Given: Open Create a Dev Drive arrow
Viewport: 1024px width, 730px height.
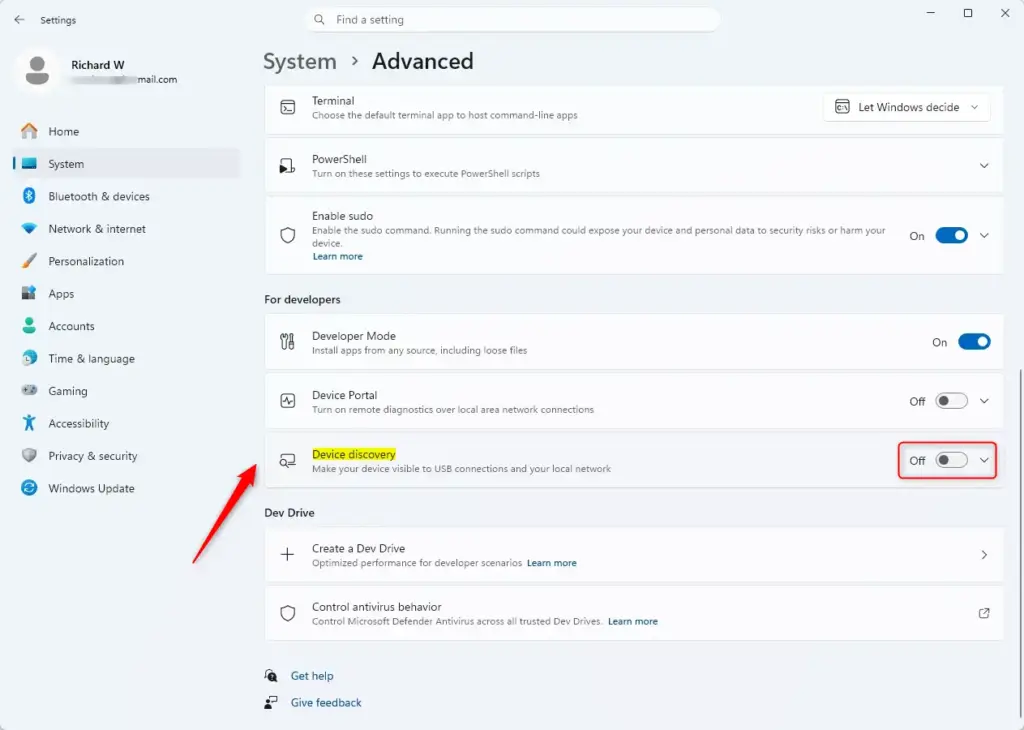Looking at the screenshot, I should 984,554.
